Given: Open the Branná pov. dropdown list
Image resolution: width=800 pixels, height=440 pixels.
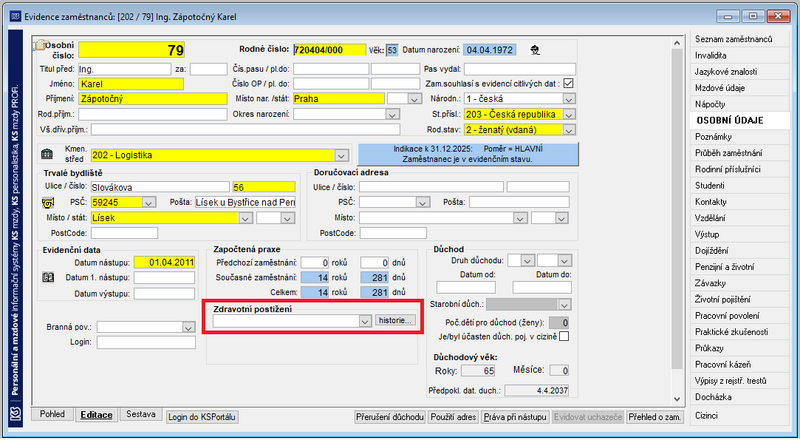Looking at the screenshot, I should click(189, 327).
